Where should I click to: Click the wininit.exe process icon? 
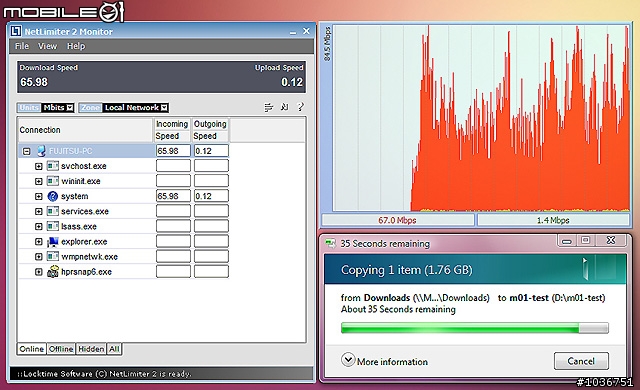(x=53, y=181)
